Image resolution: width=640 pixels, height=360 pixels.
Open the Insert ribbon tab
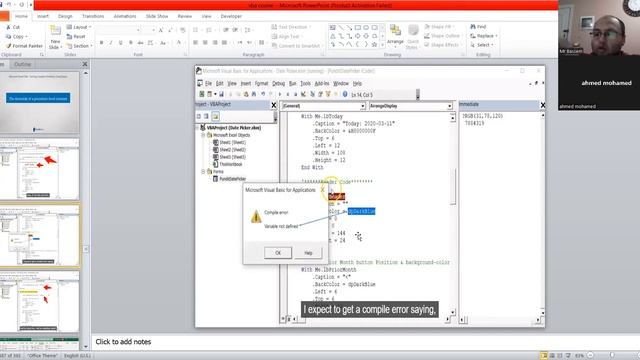(43, 16)
